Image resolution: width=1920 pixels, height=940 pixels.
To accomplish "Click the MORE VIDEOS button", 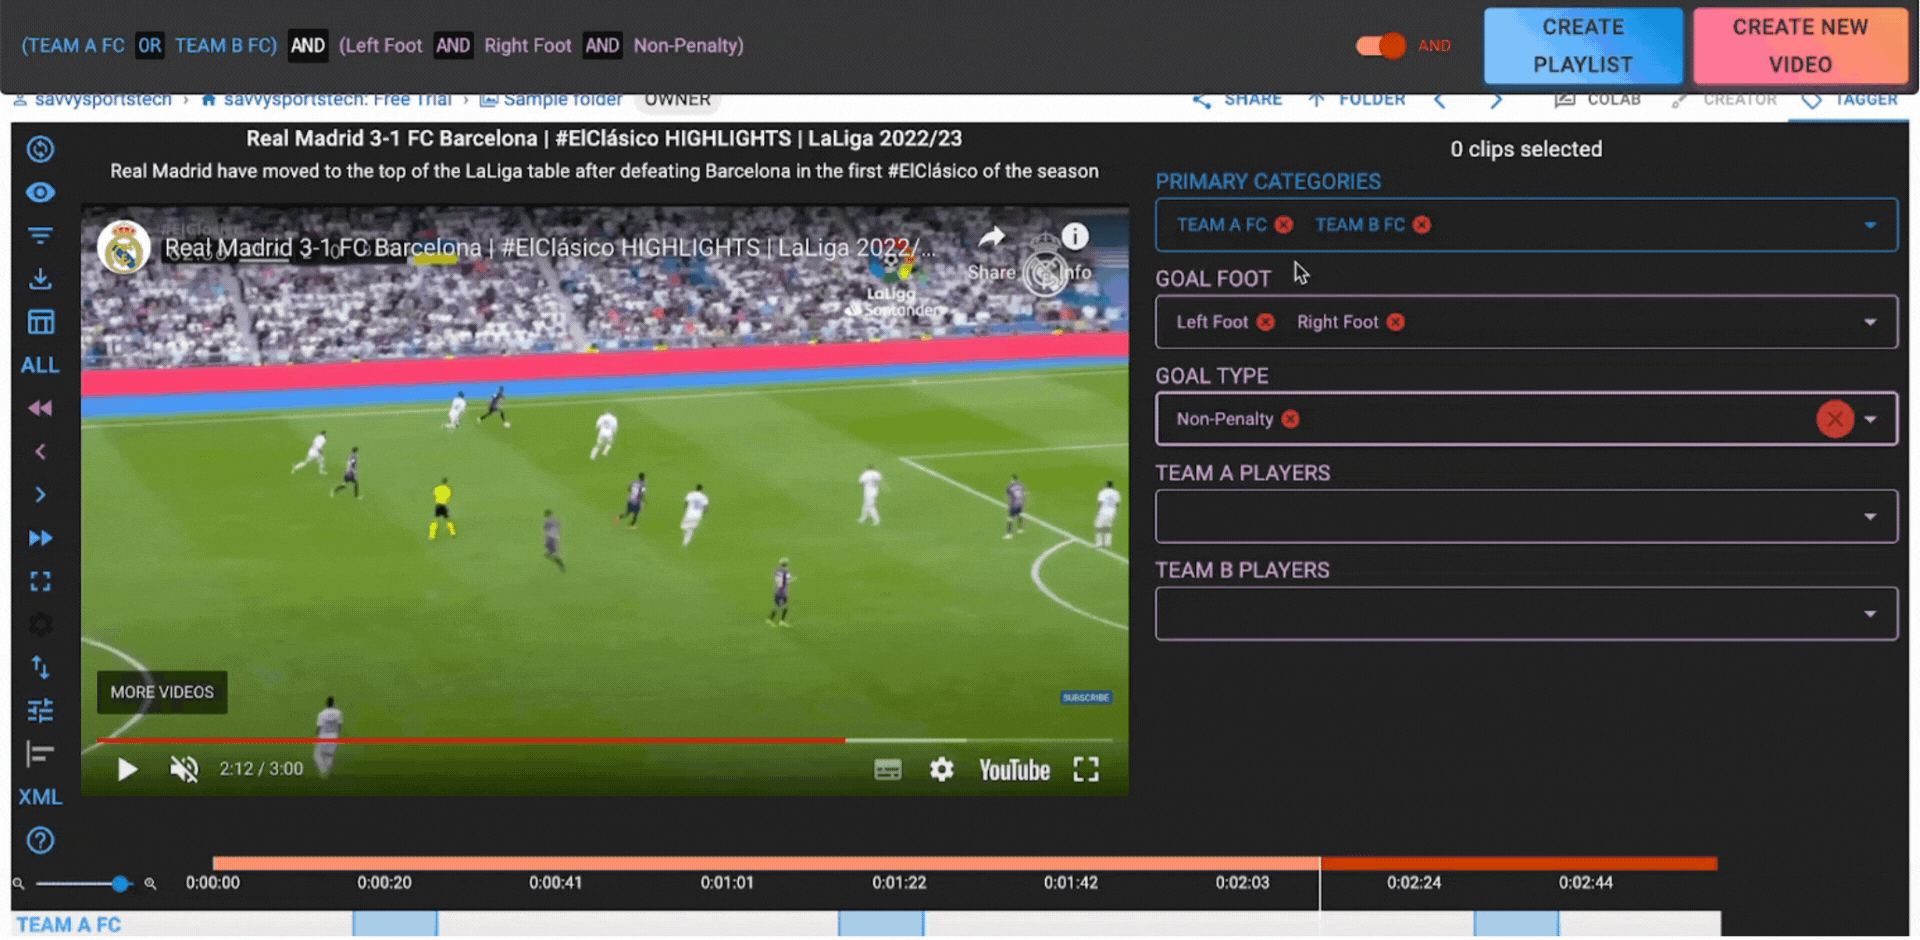I will click(162, 692).
